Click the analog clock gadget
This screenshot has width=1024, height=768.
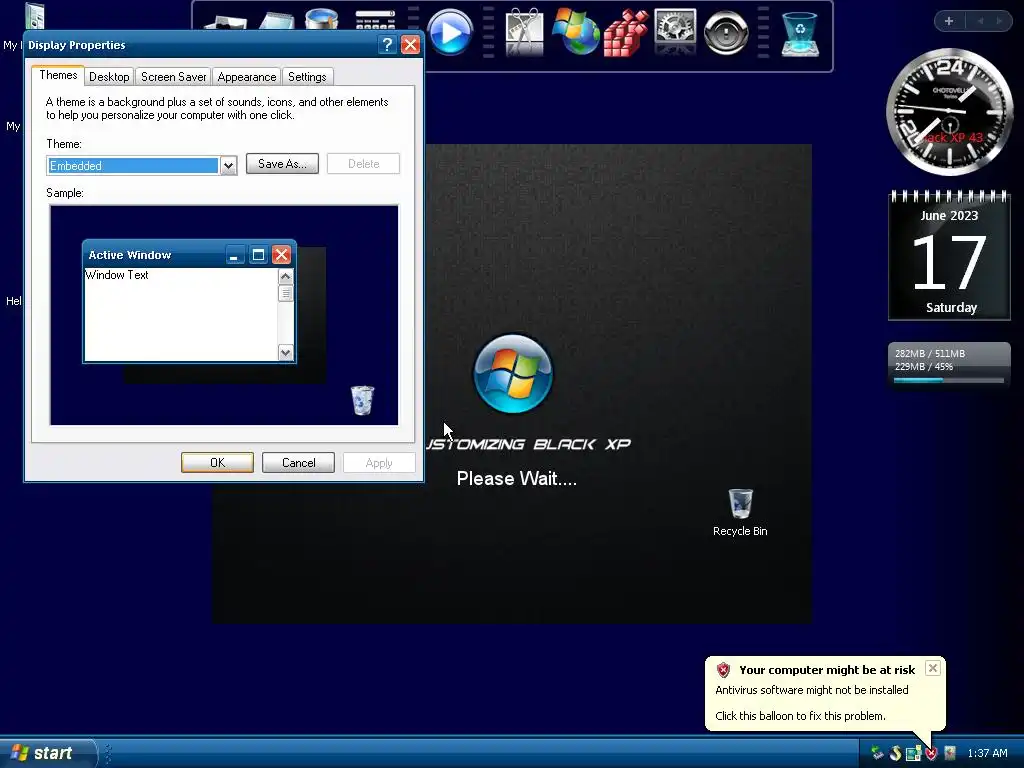[949, 111]
